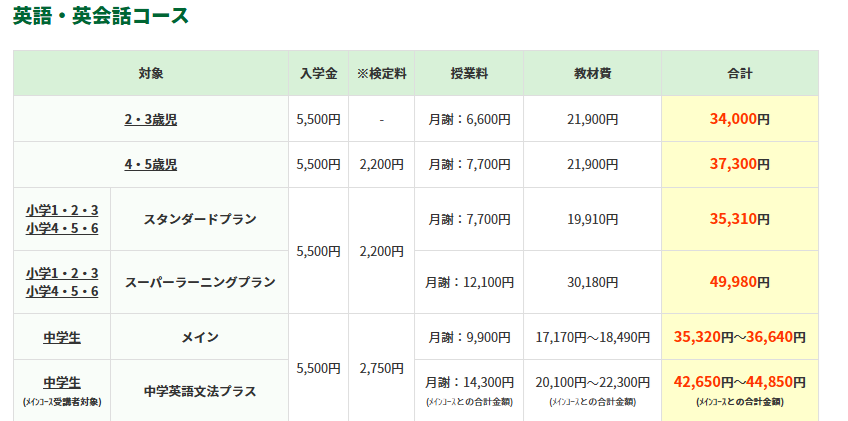Screen dimensions: 848x421
Task: Open the 中学生 link beside メイン
Action: pyautogui.click(x=62, y=337)
